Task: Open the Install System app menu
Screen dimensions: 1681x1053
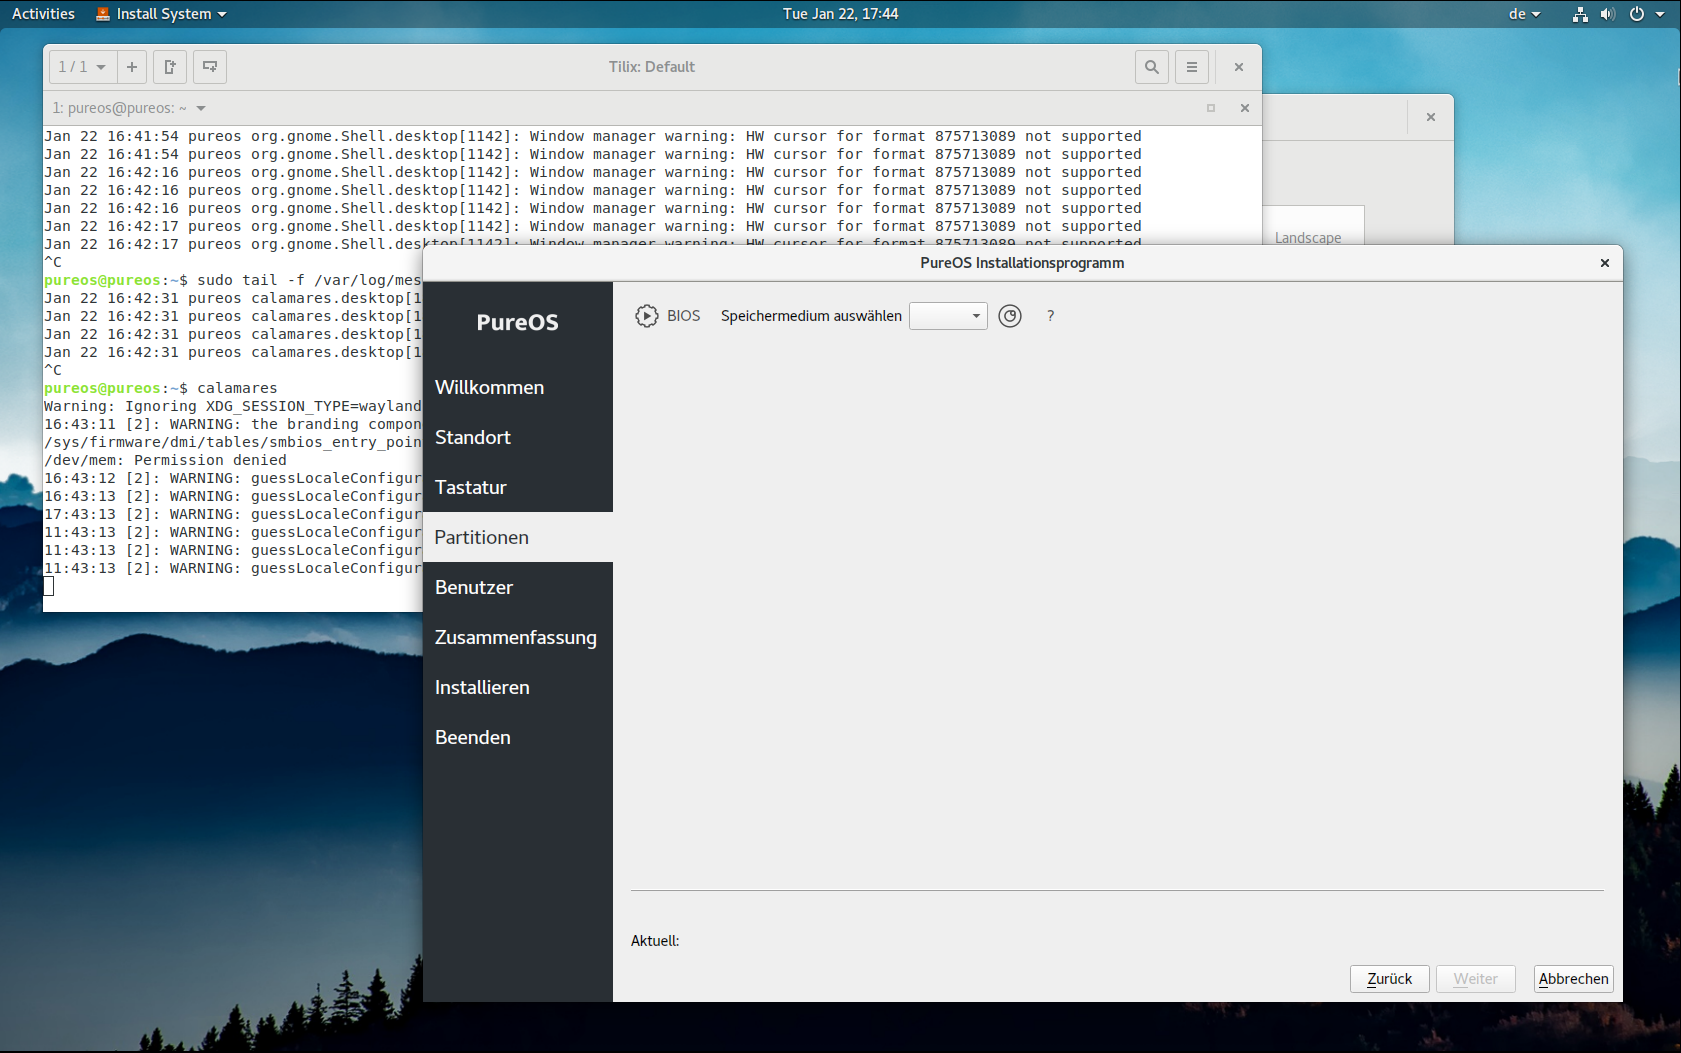Action: coord(161,14)
